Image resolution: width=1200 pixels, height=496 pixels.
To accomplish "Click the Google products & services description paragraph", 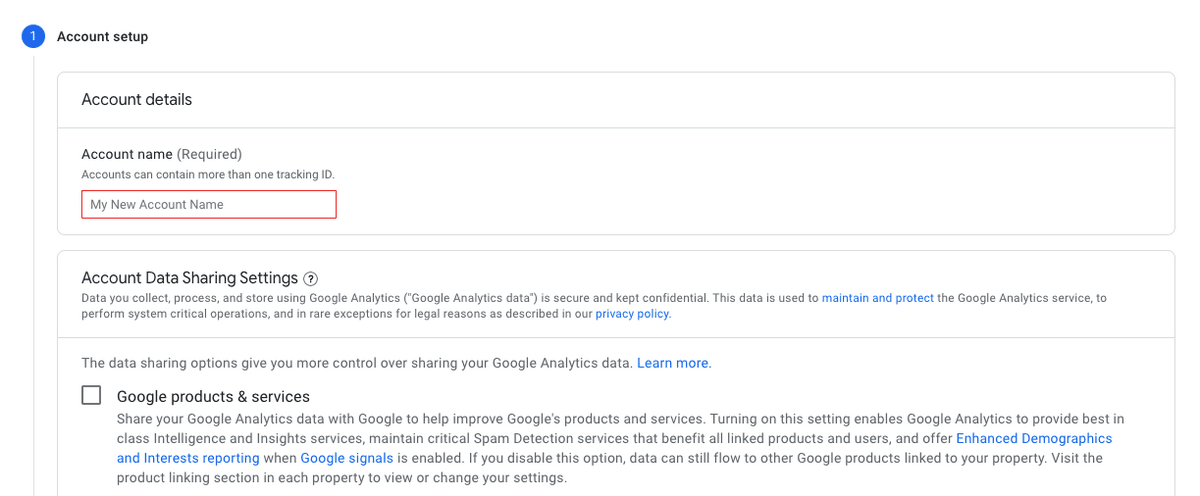I will point(620,448).
